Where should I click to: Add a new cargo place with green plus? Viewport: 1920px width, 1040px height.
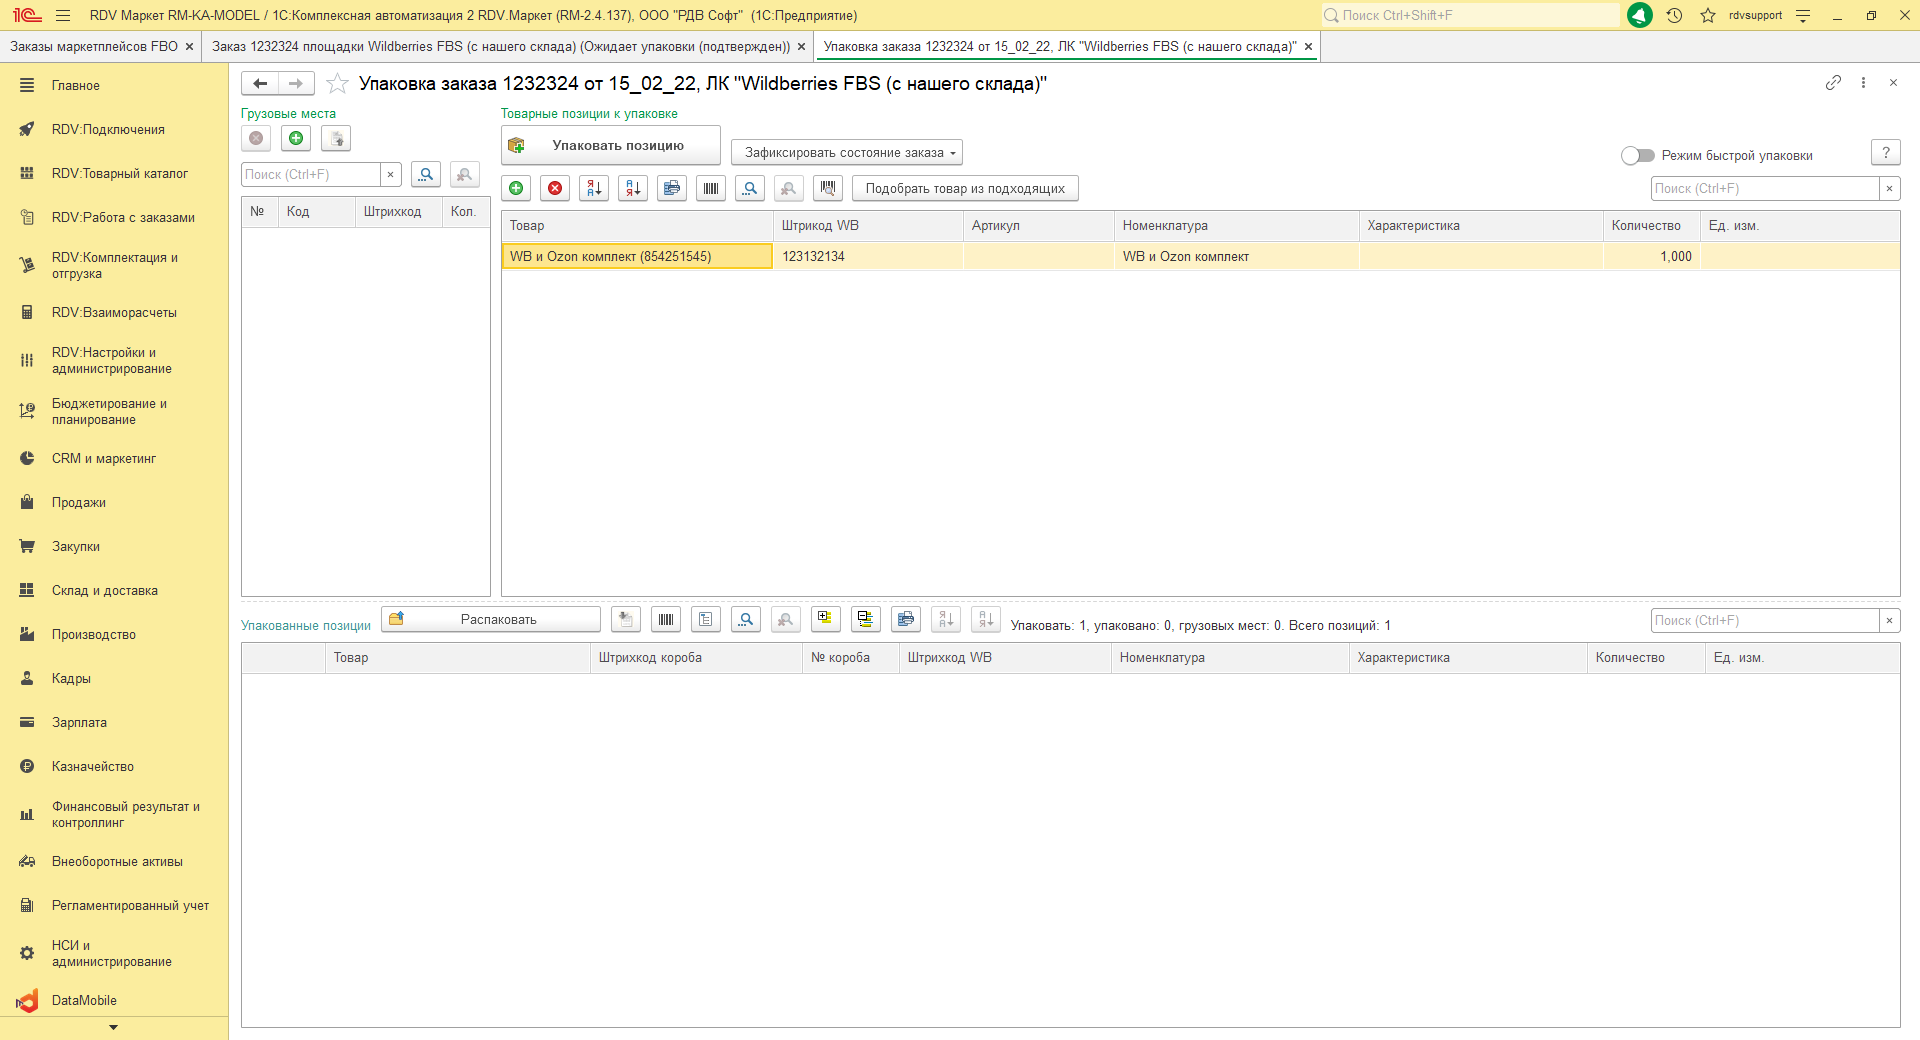(x=296, y=139)
